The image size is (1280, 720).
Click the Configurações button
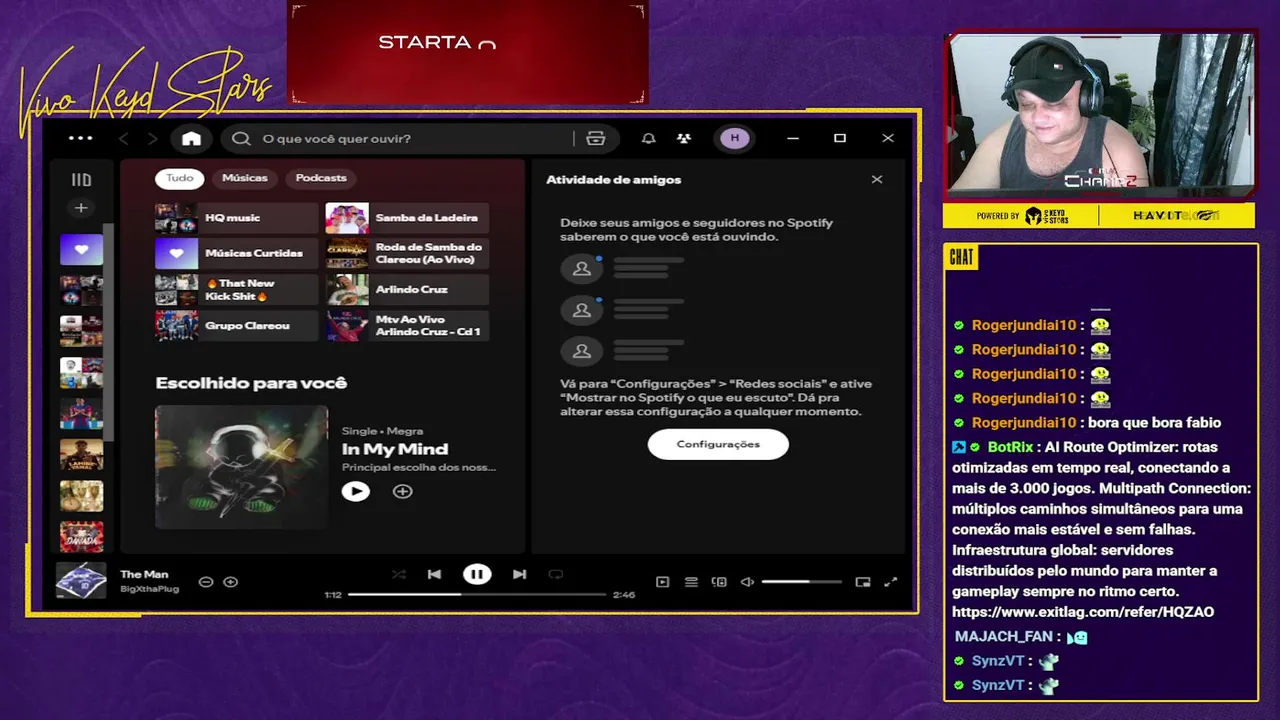pos(718,444)
